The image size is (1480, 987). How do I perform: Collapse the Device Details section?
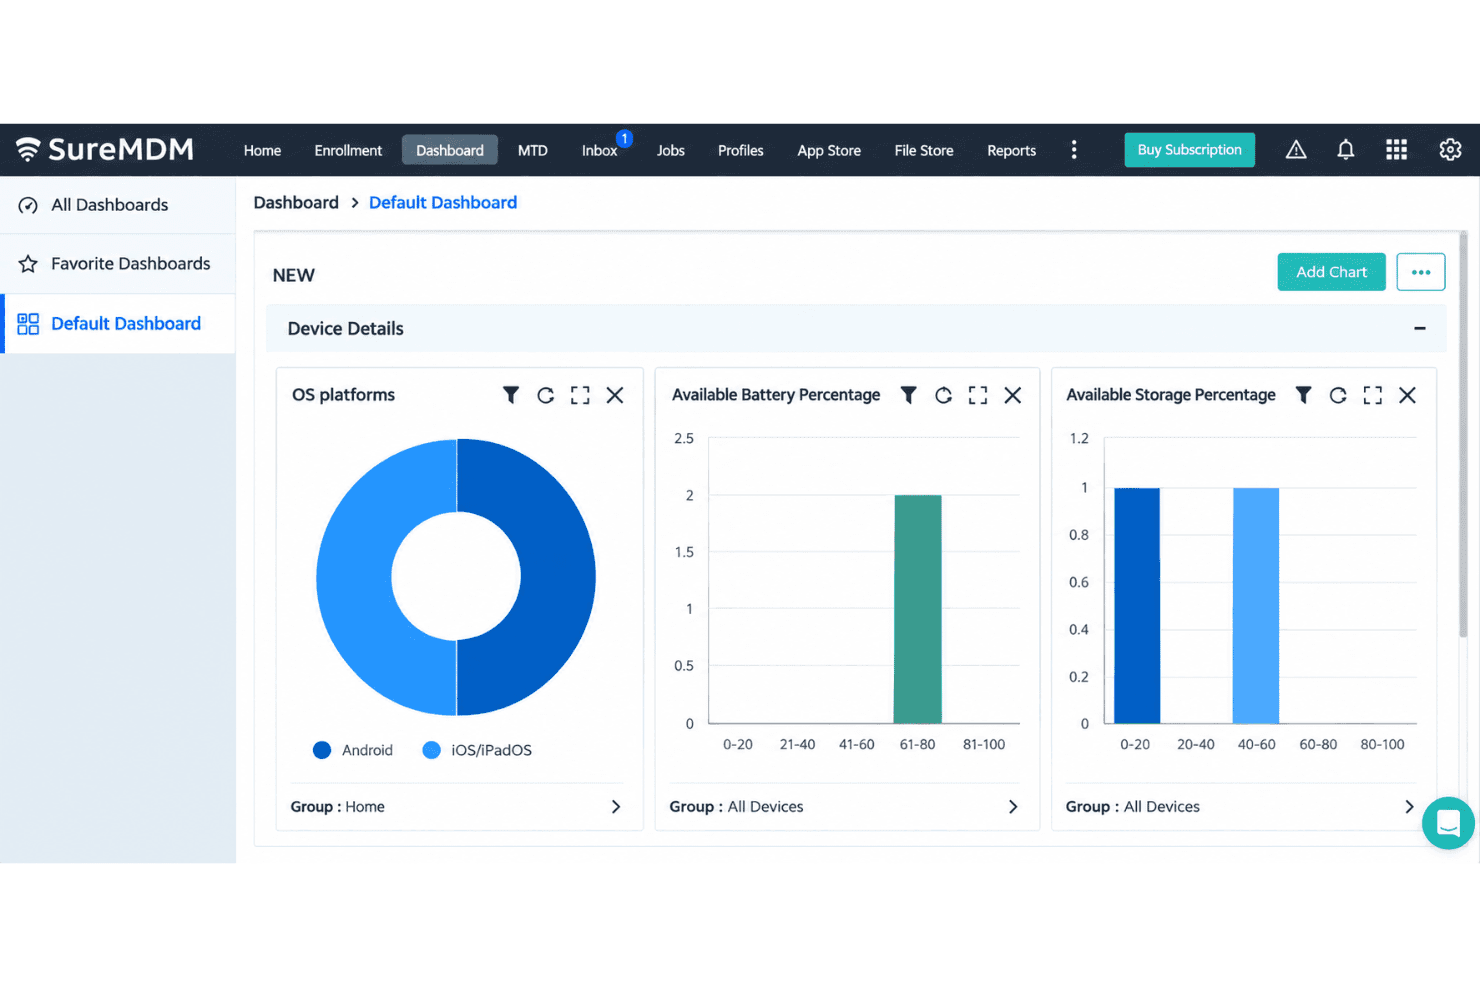coord(1419,328)
